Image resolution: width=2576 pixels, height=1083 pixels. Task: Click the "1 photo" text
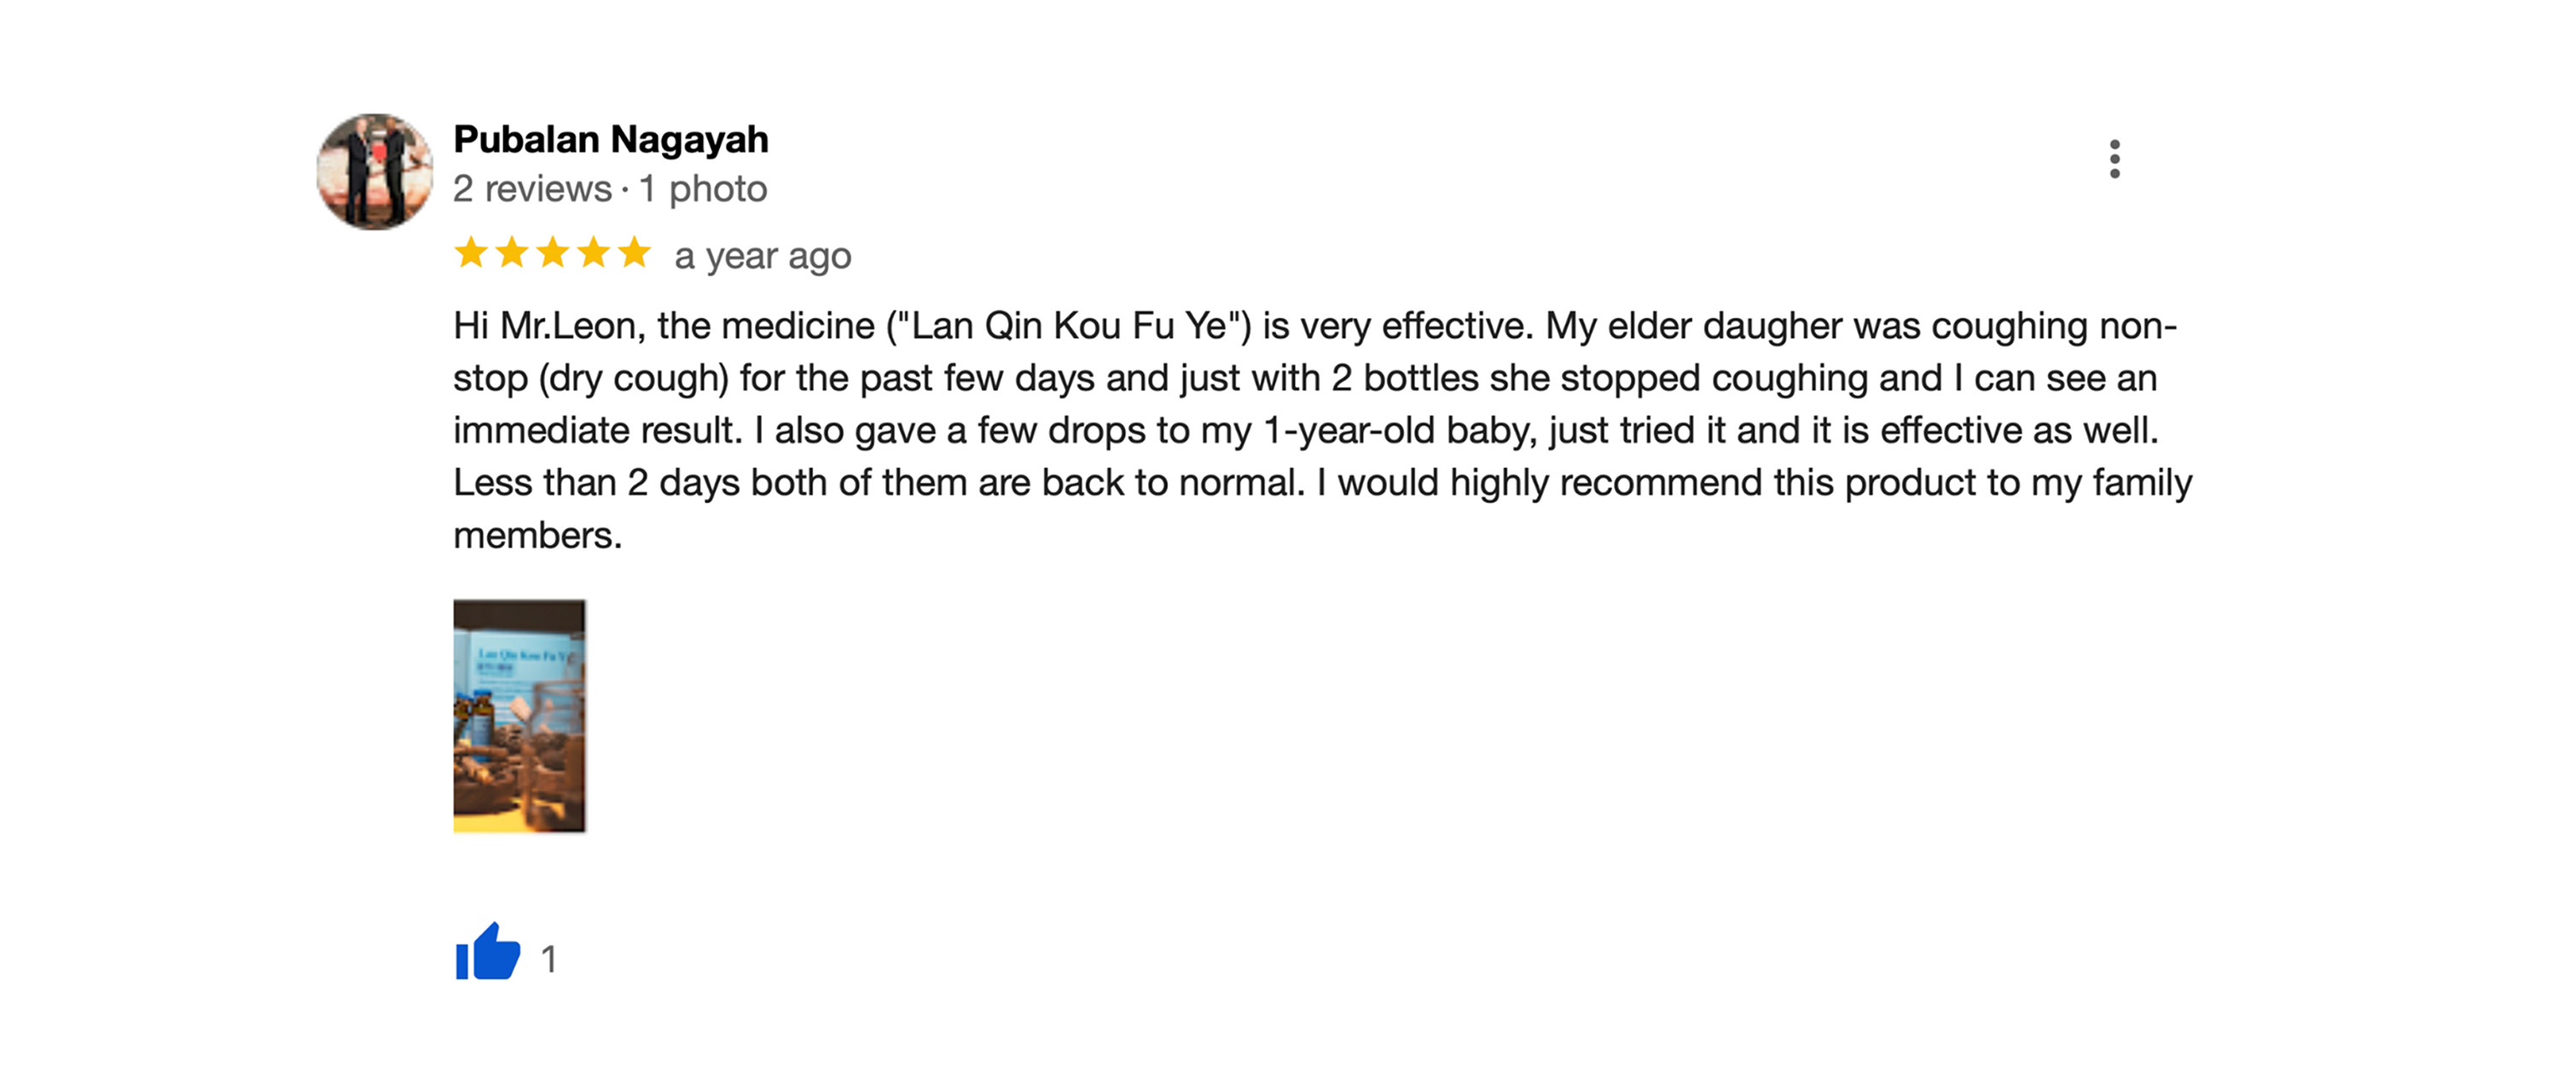pyautogui.click(x=703, y=189)
